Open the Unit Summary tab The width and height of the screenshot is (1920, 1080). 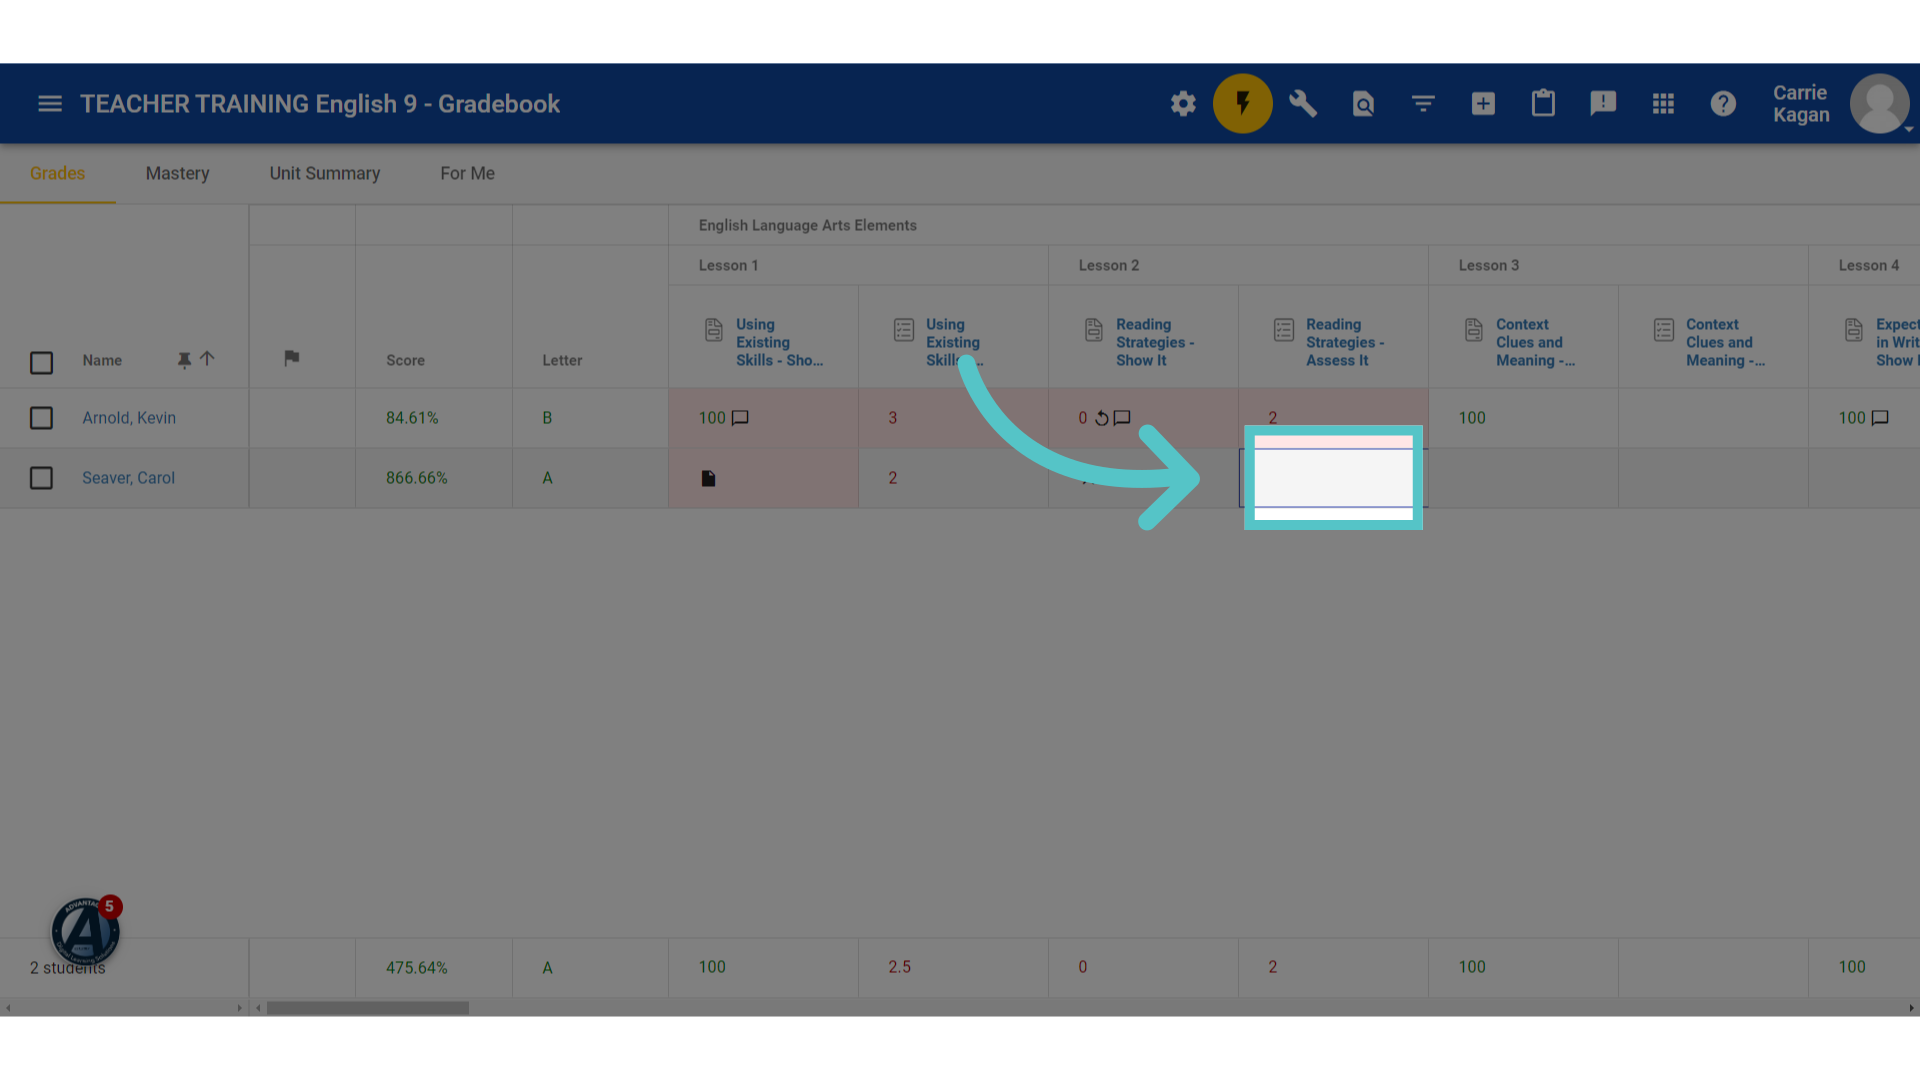325,173
